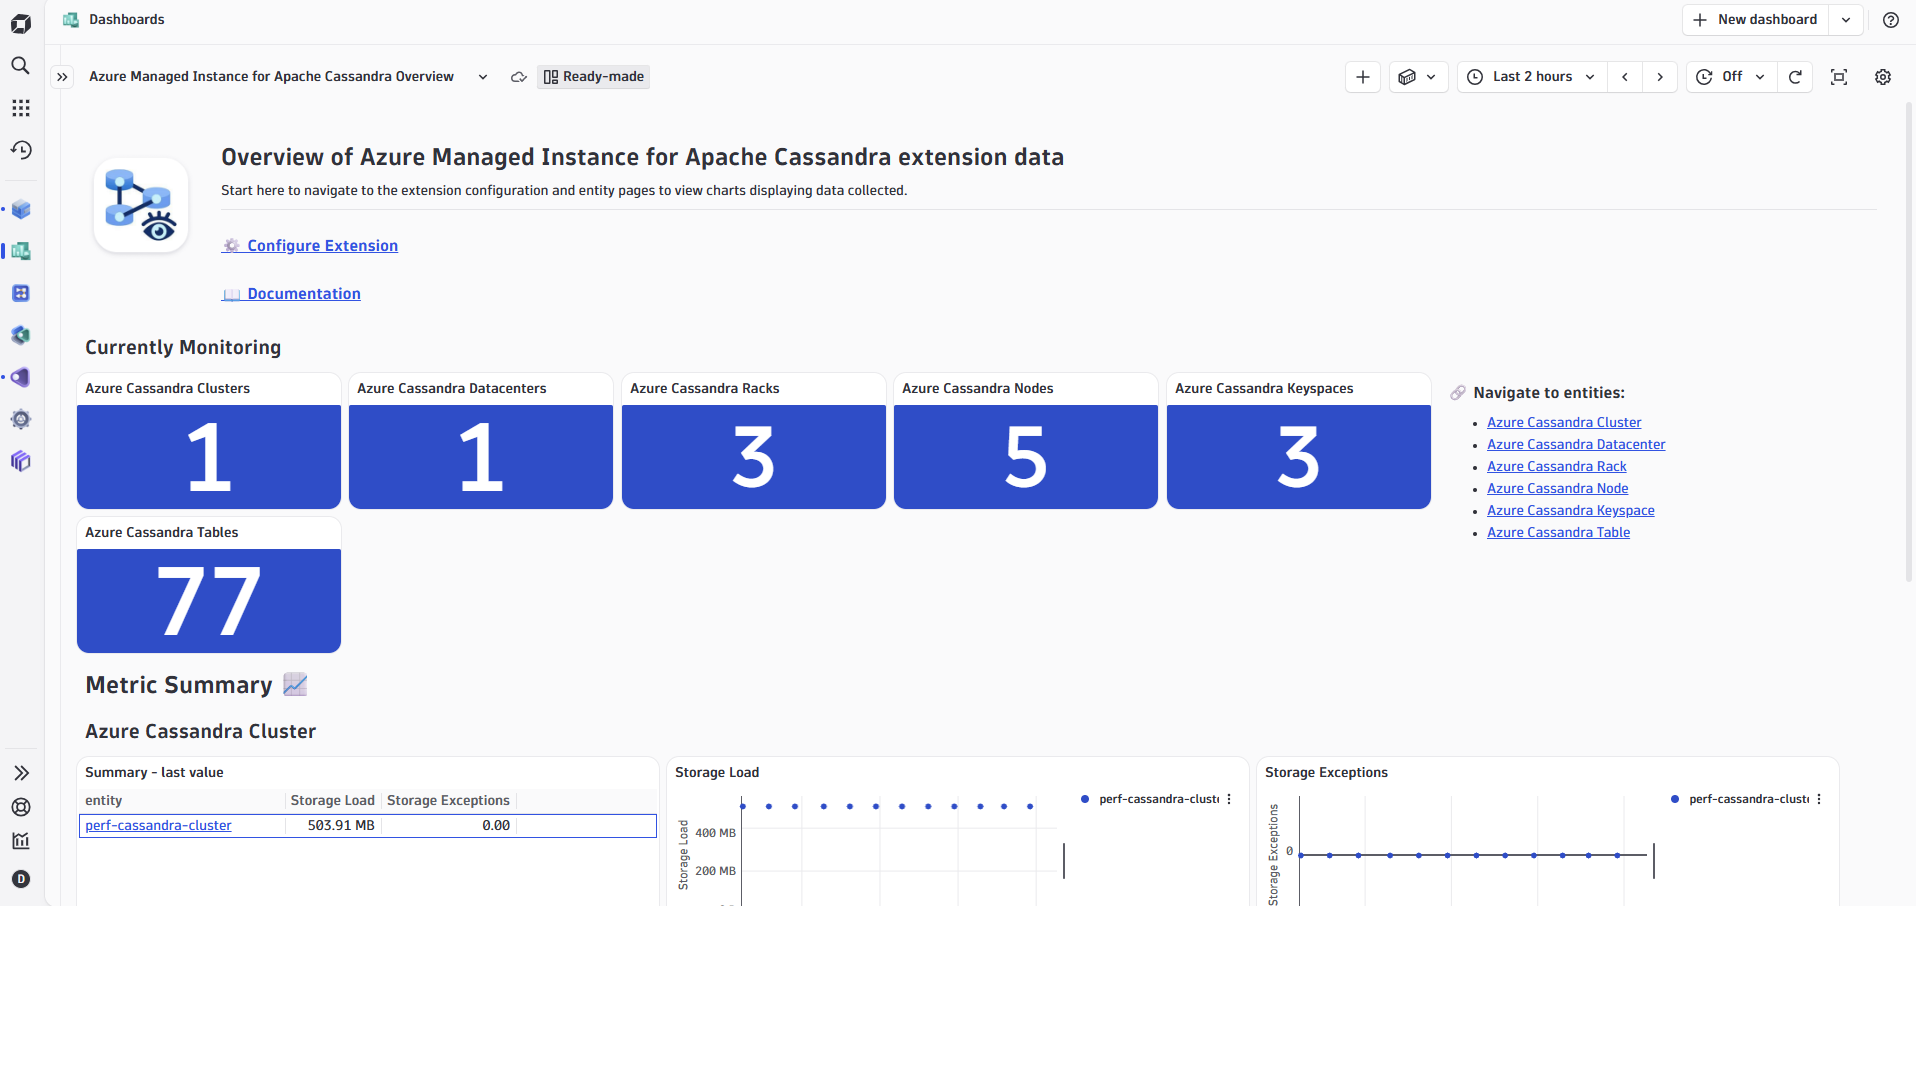Follow the Azure Cassandra Node link
1920x1080 pixels.
click(x=1558, y=489)
